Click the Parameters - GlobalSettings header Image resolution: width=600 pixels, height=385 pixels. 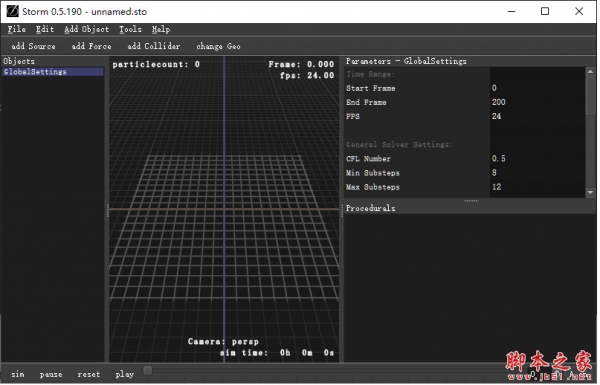click(x=406, y=61)
